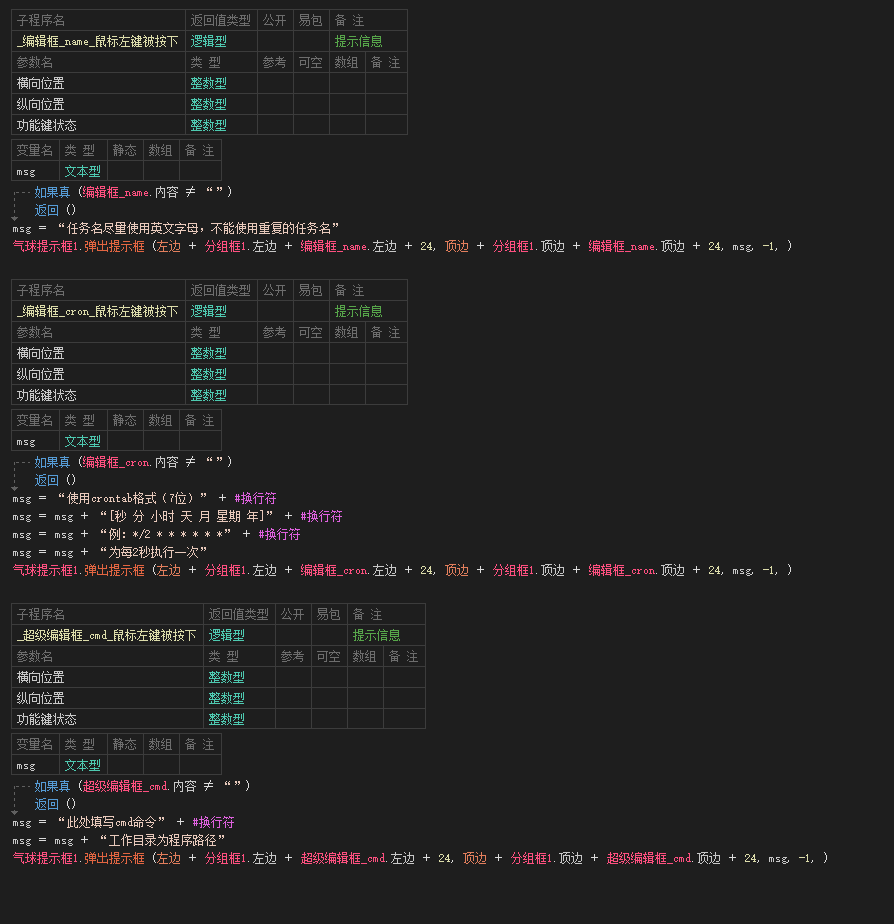Click the msg line “例: */2 * * * * * *”

point(156,534)
